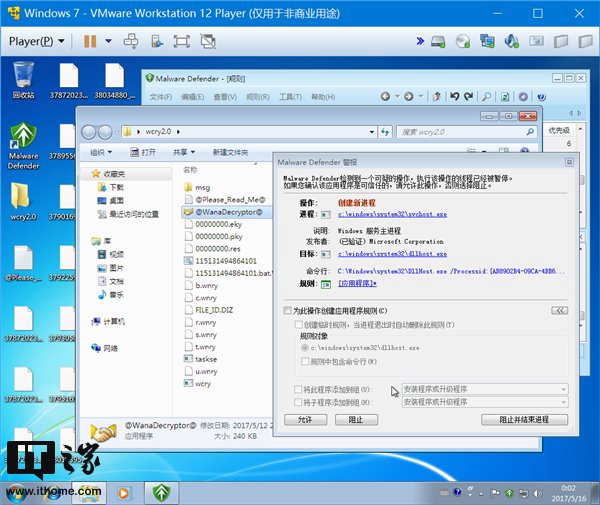The height and width of the screenshot is (505, 600).
Task: Toggle the include command line checkbox
Action: point(304,361)
